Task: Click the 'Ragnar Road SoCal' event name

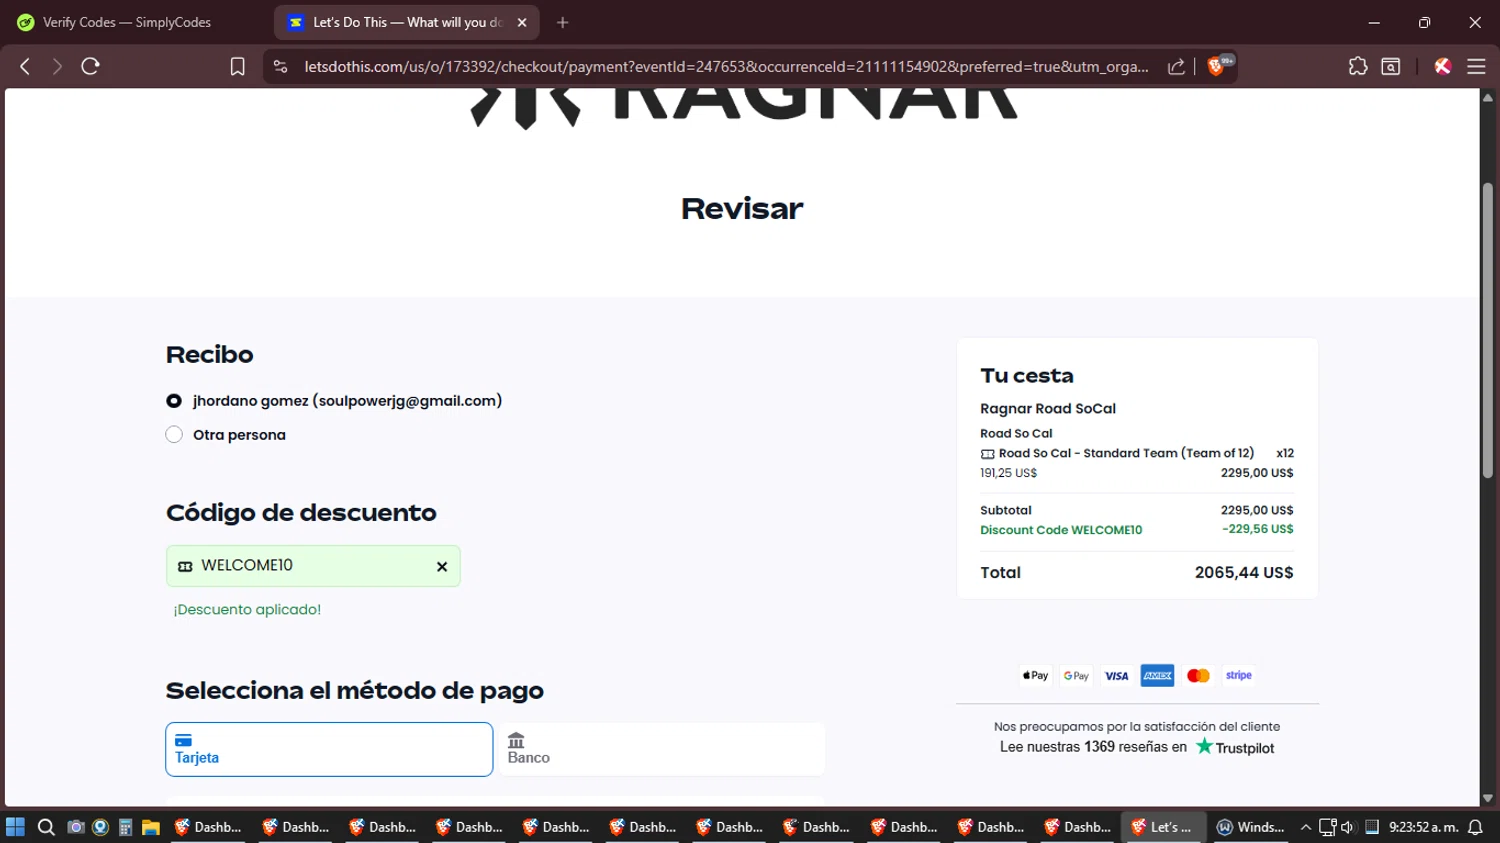Action: pyautogui.click(x=1048, y=408)
